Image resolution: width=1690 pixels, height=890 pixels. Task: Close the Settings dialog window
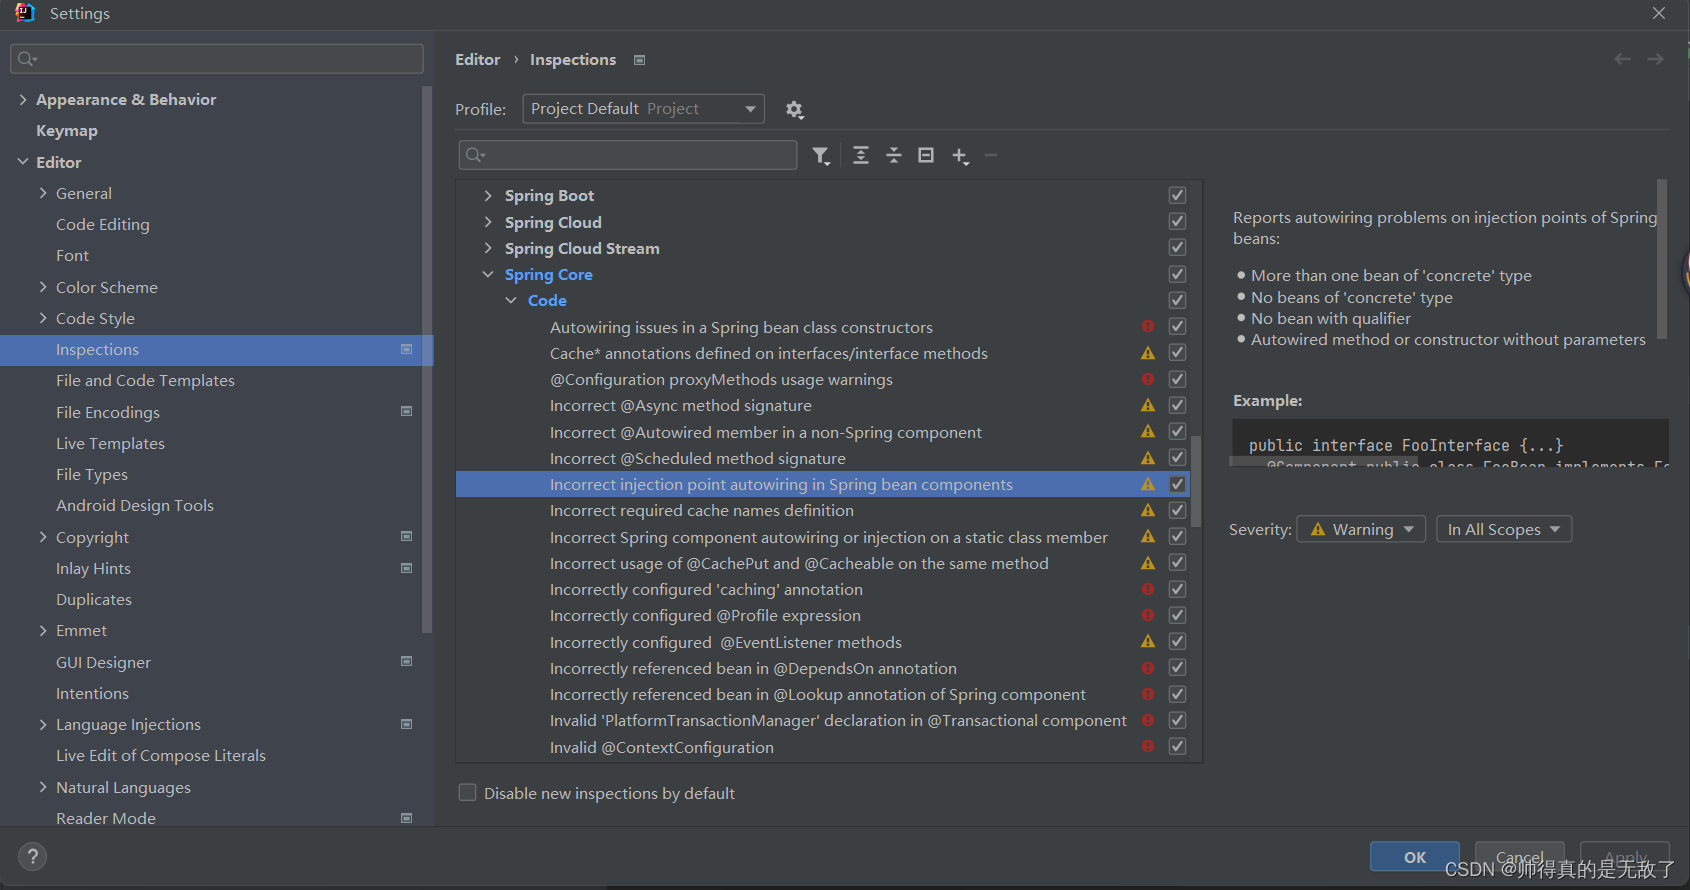[x=1659, y=13]
